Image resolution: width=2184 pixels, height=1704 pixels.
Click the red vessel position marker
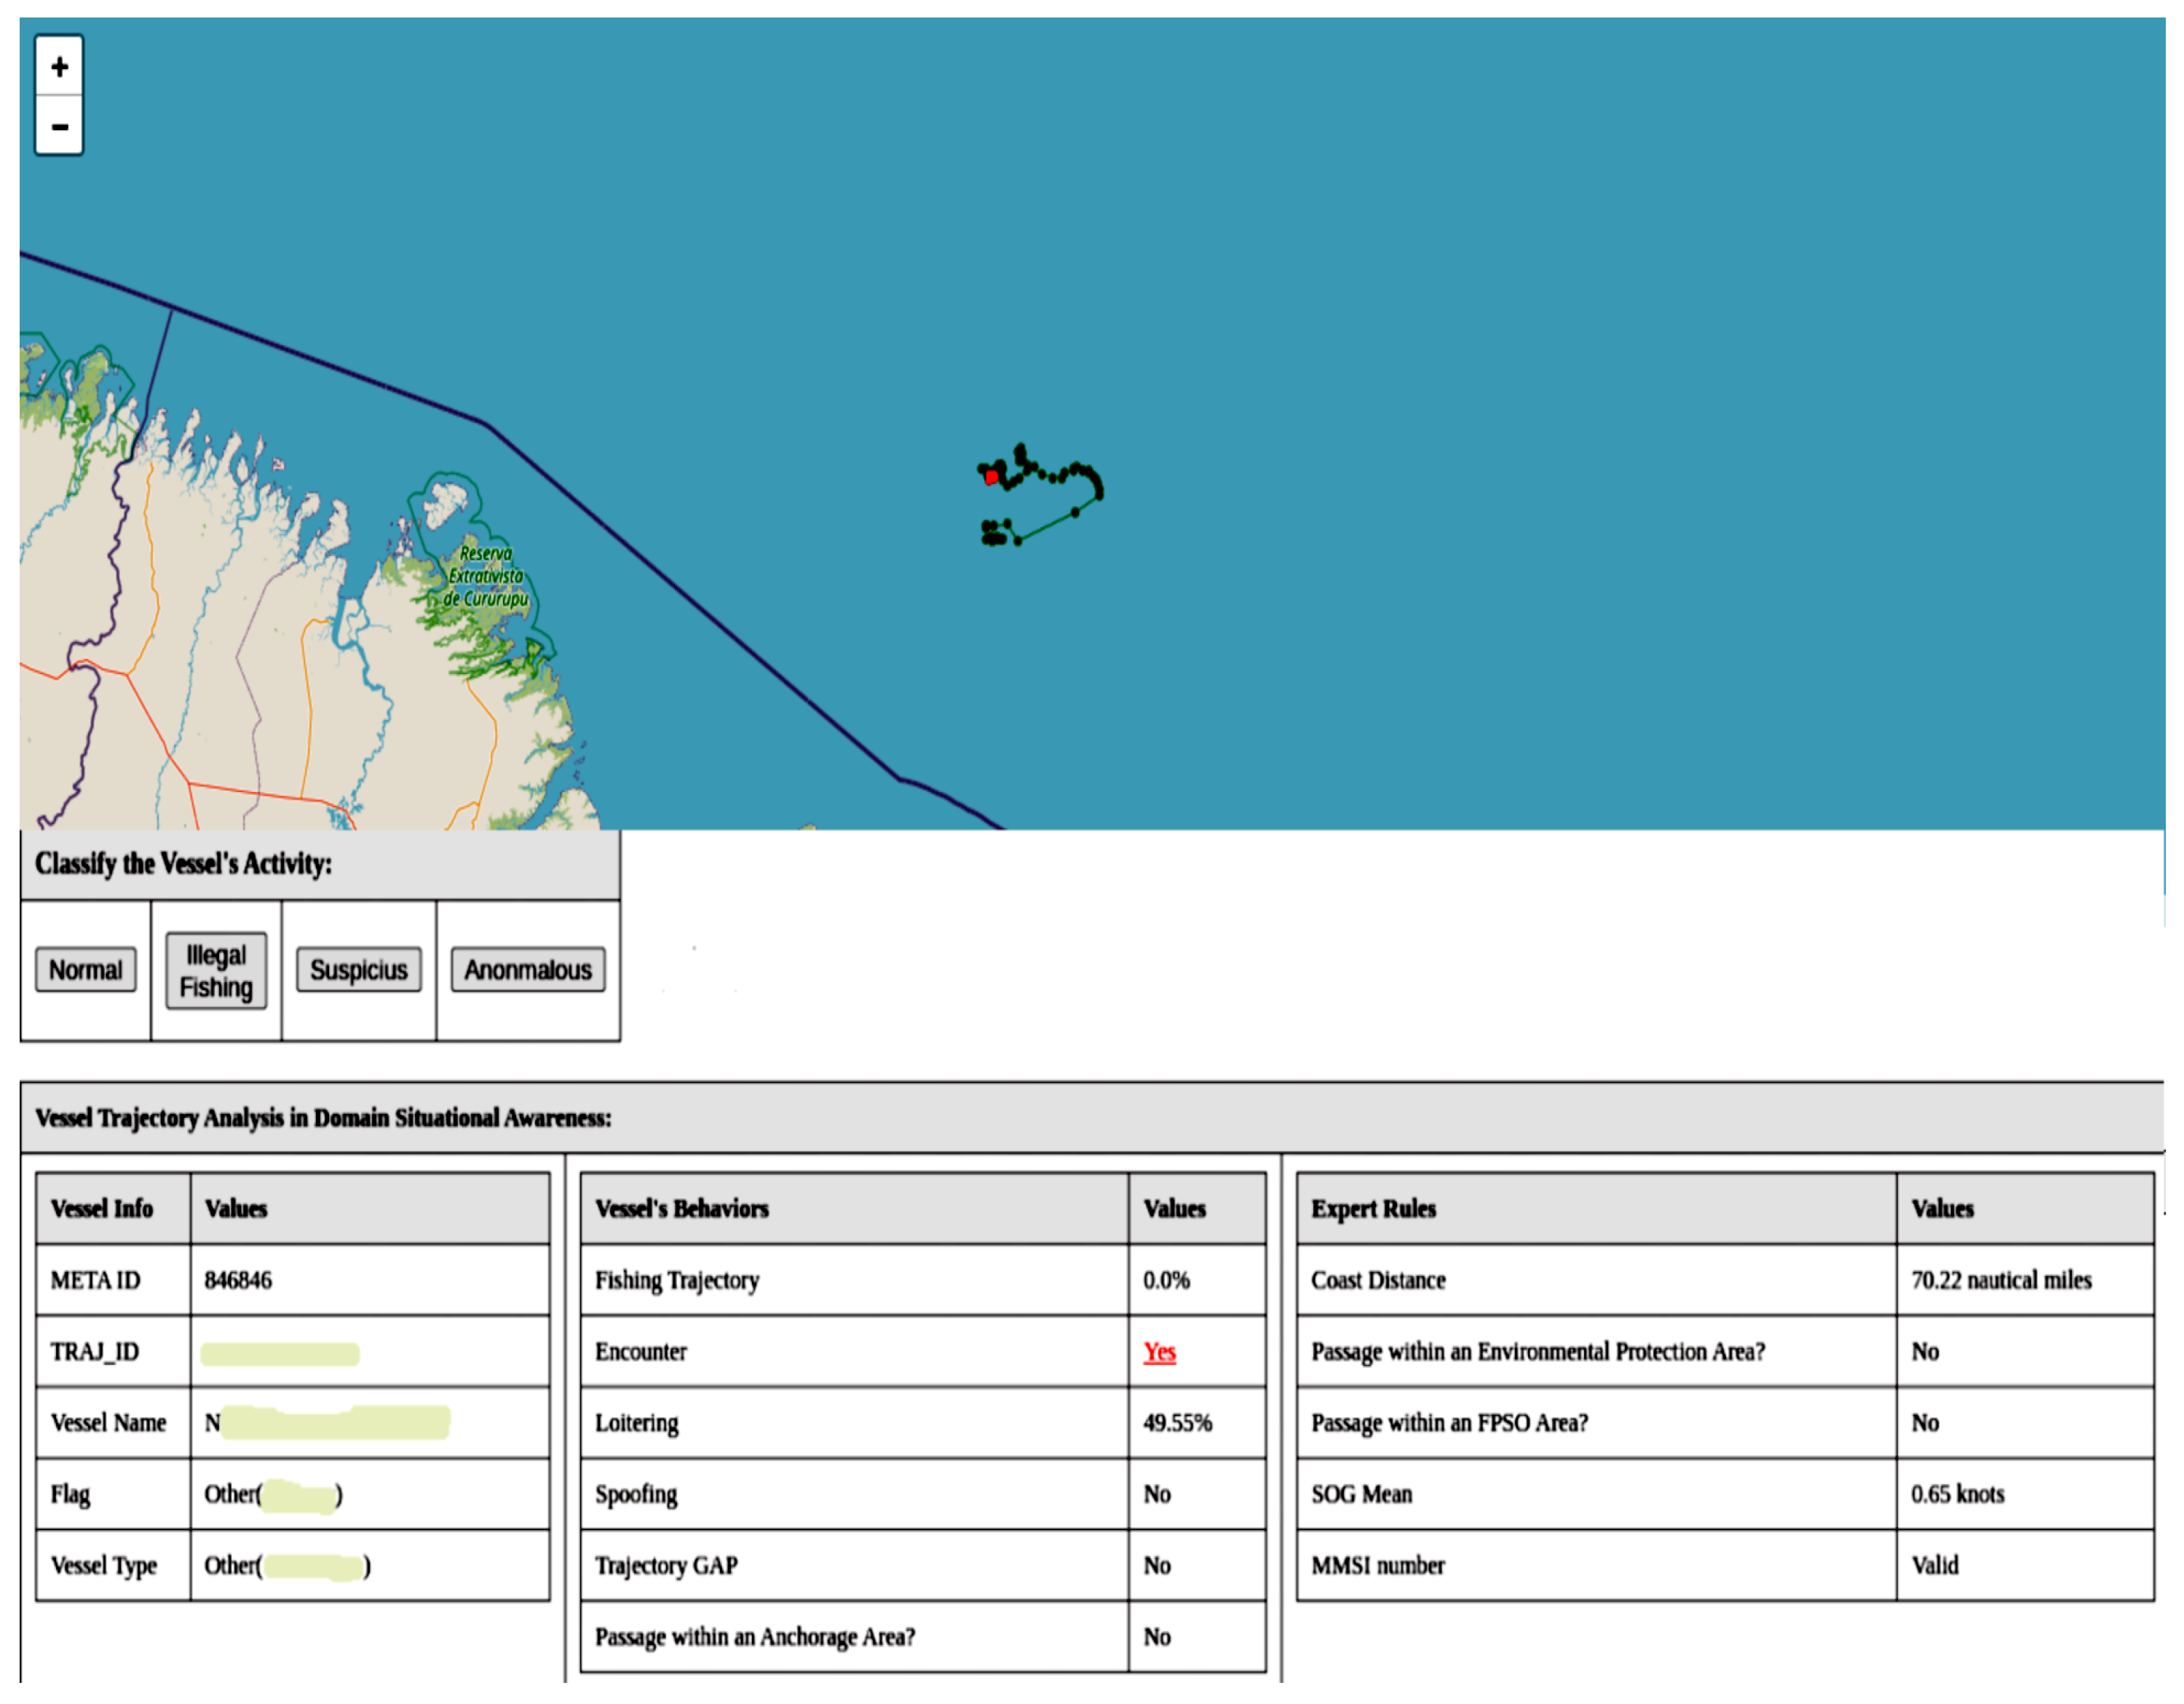pos(991,477)
